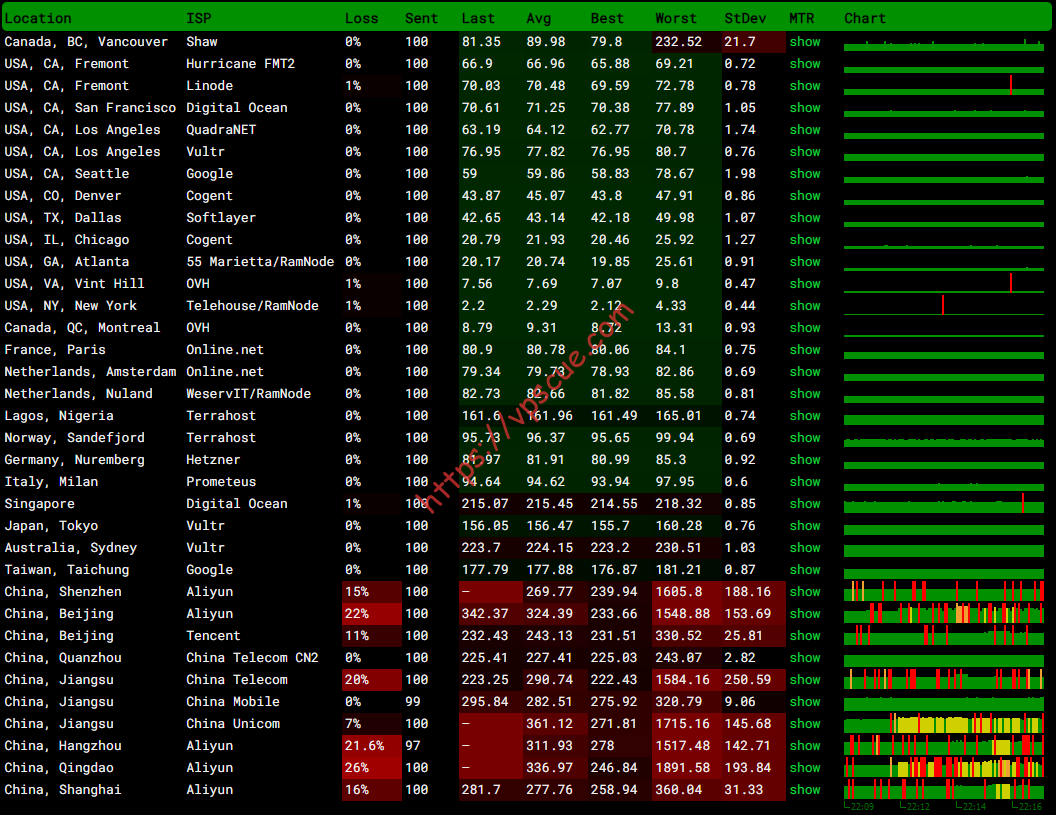
Task: Click the Loss column header
Action: (362, 19)
